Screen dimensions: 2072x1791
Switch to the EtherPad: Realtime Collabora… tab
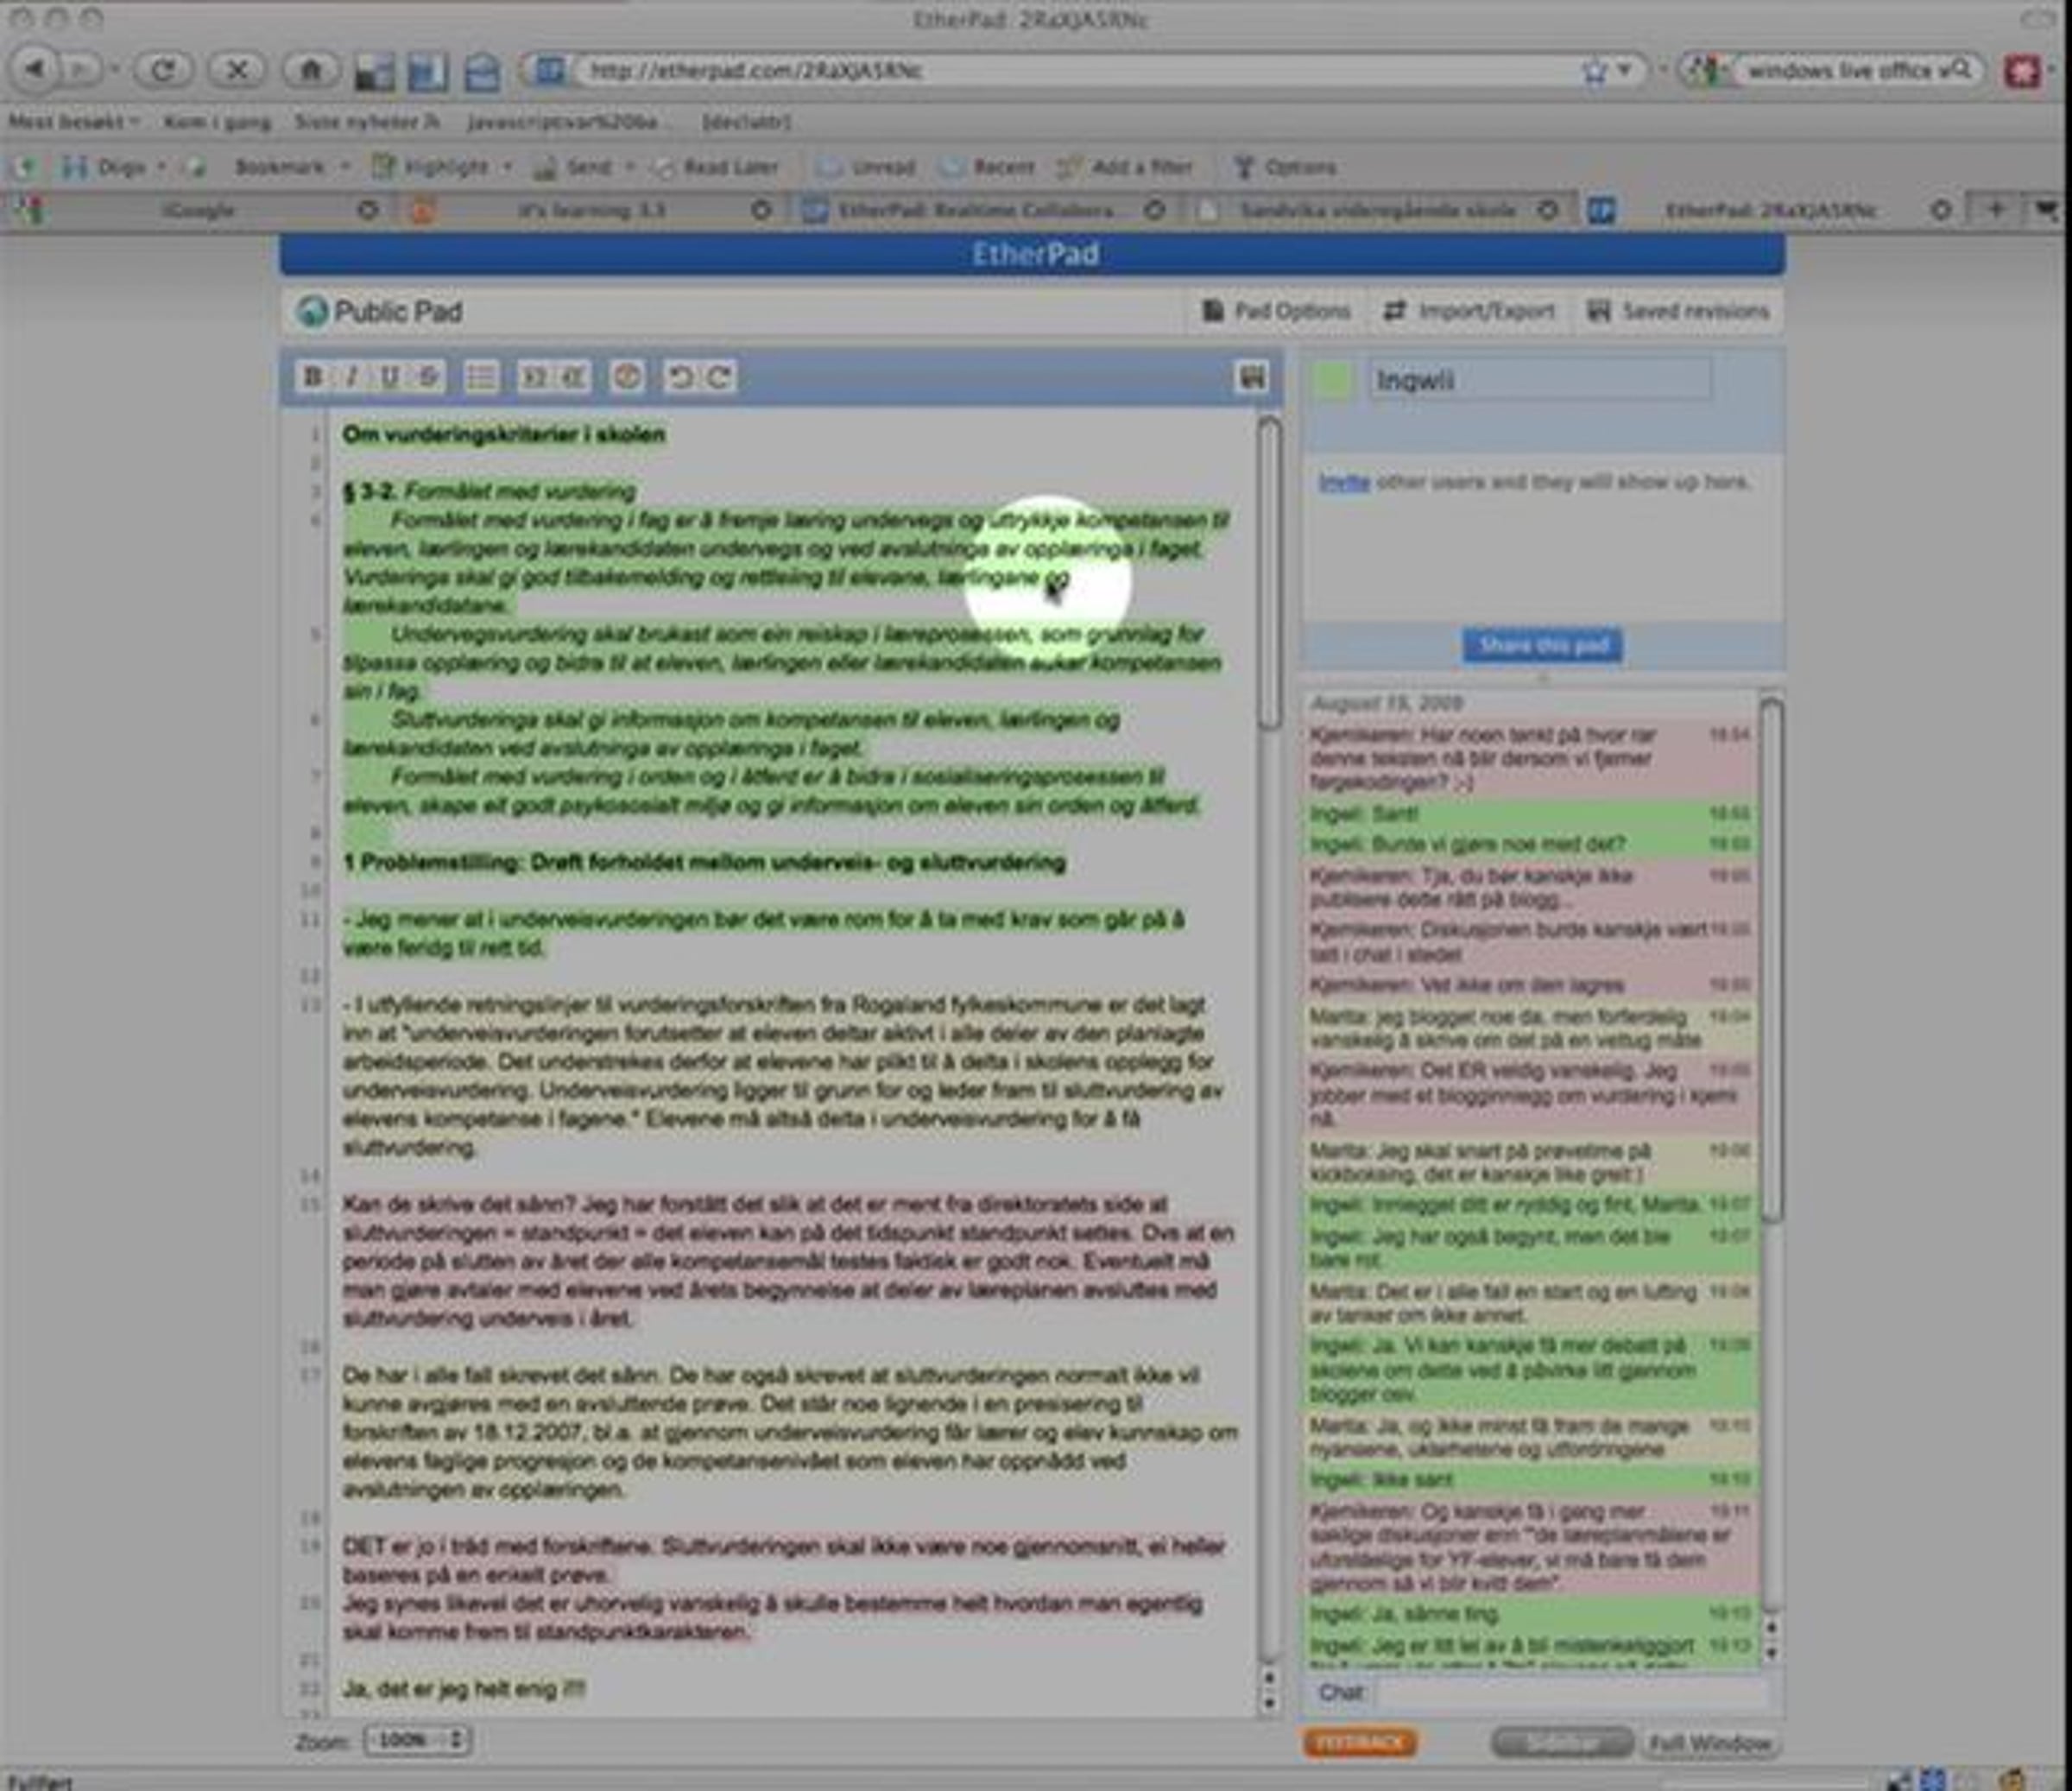pyautogui.click(x=976, y=210)
